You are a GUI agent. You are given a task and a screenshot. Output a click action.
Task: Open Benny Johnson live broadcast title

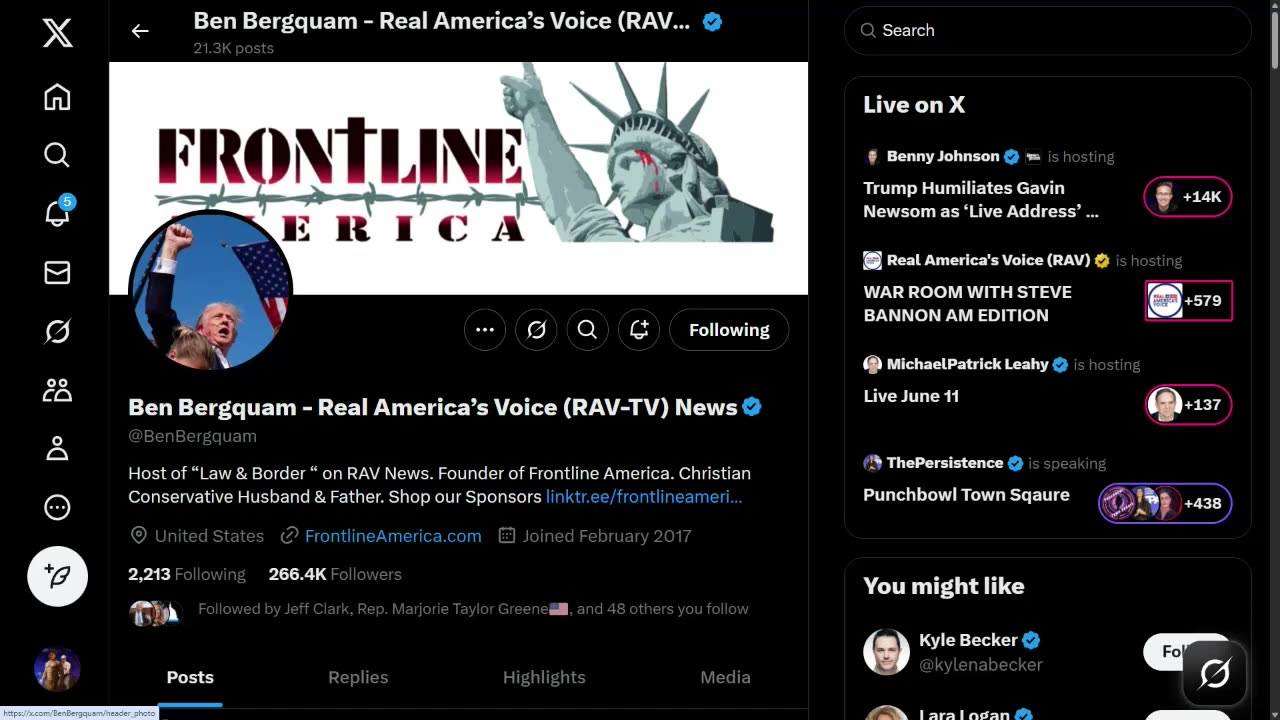pyautogui.click(x=981, y=199)
